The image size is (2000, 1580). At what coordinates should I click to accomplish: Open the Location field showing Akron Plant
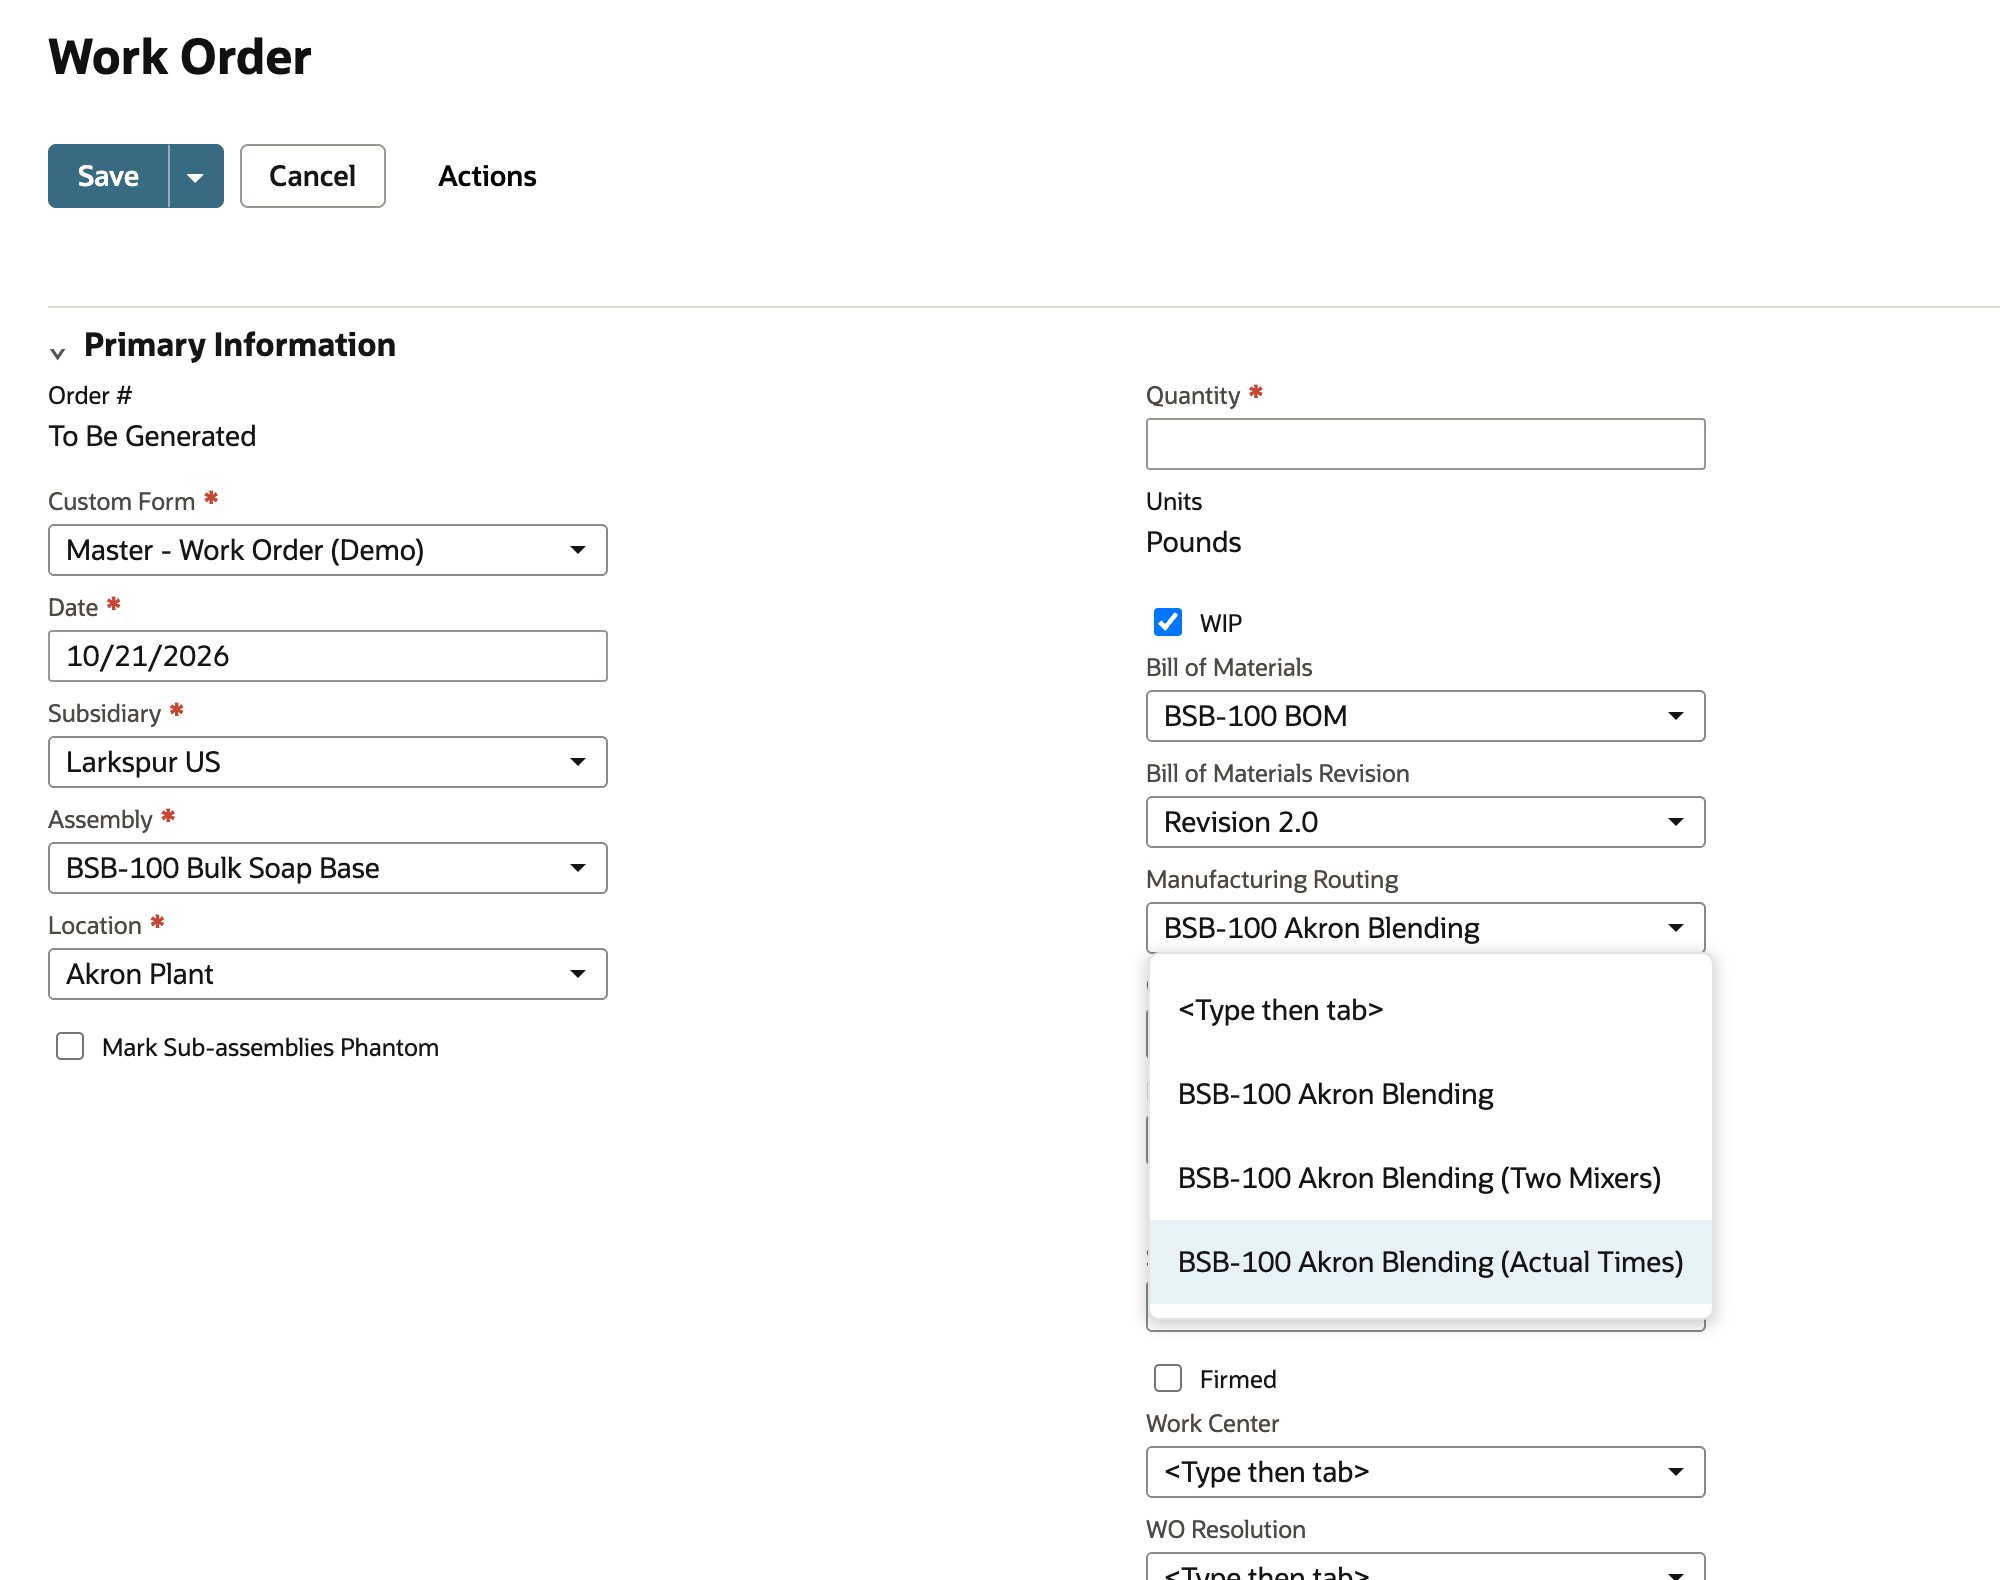[327, 974]
